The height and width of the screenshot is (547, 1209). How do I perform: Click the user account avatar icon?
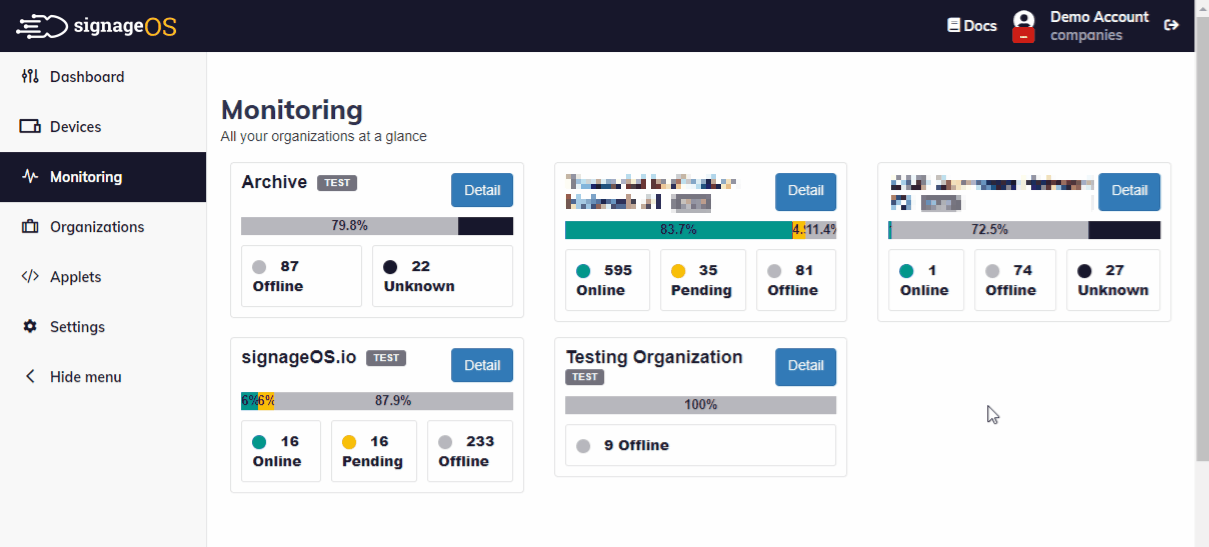click(x=1023, y=21)
